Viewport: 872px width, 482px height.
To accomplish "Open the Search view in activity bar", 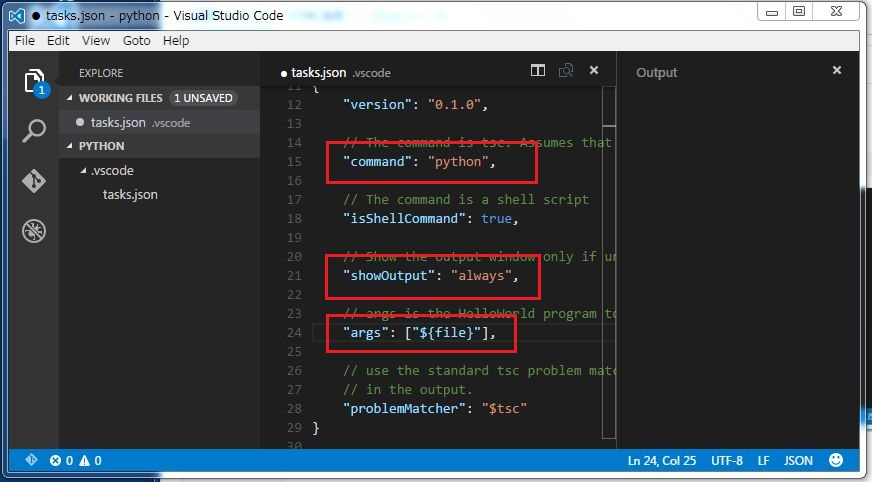I will [34, 131].
